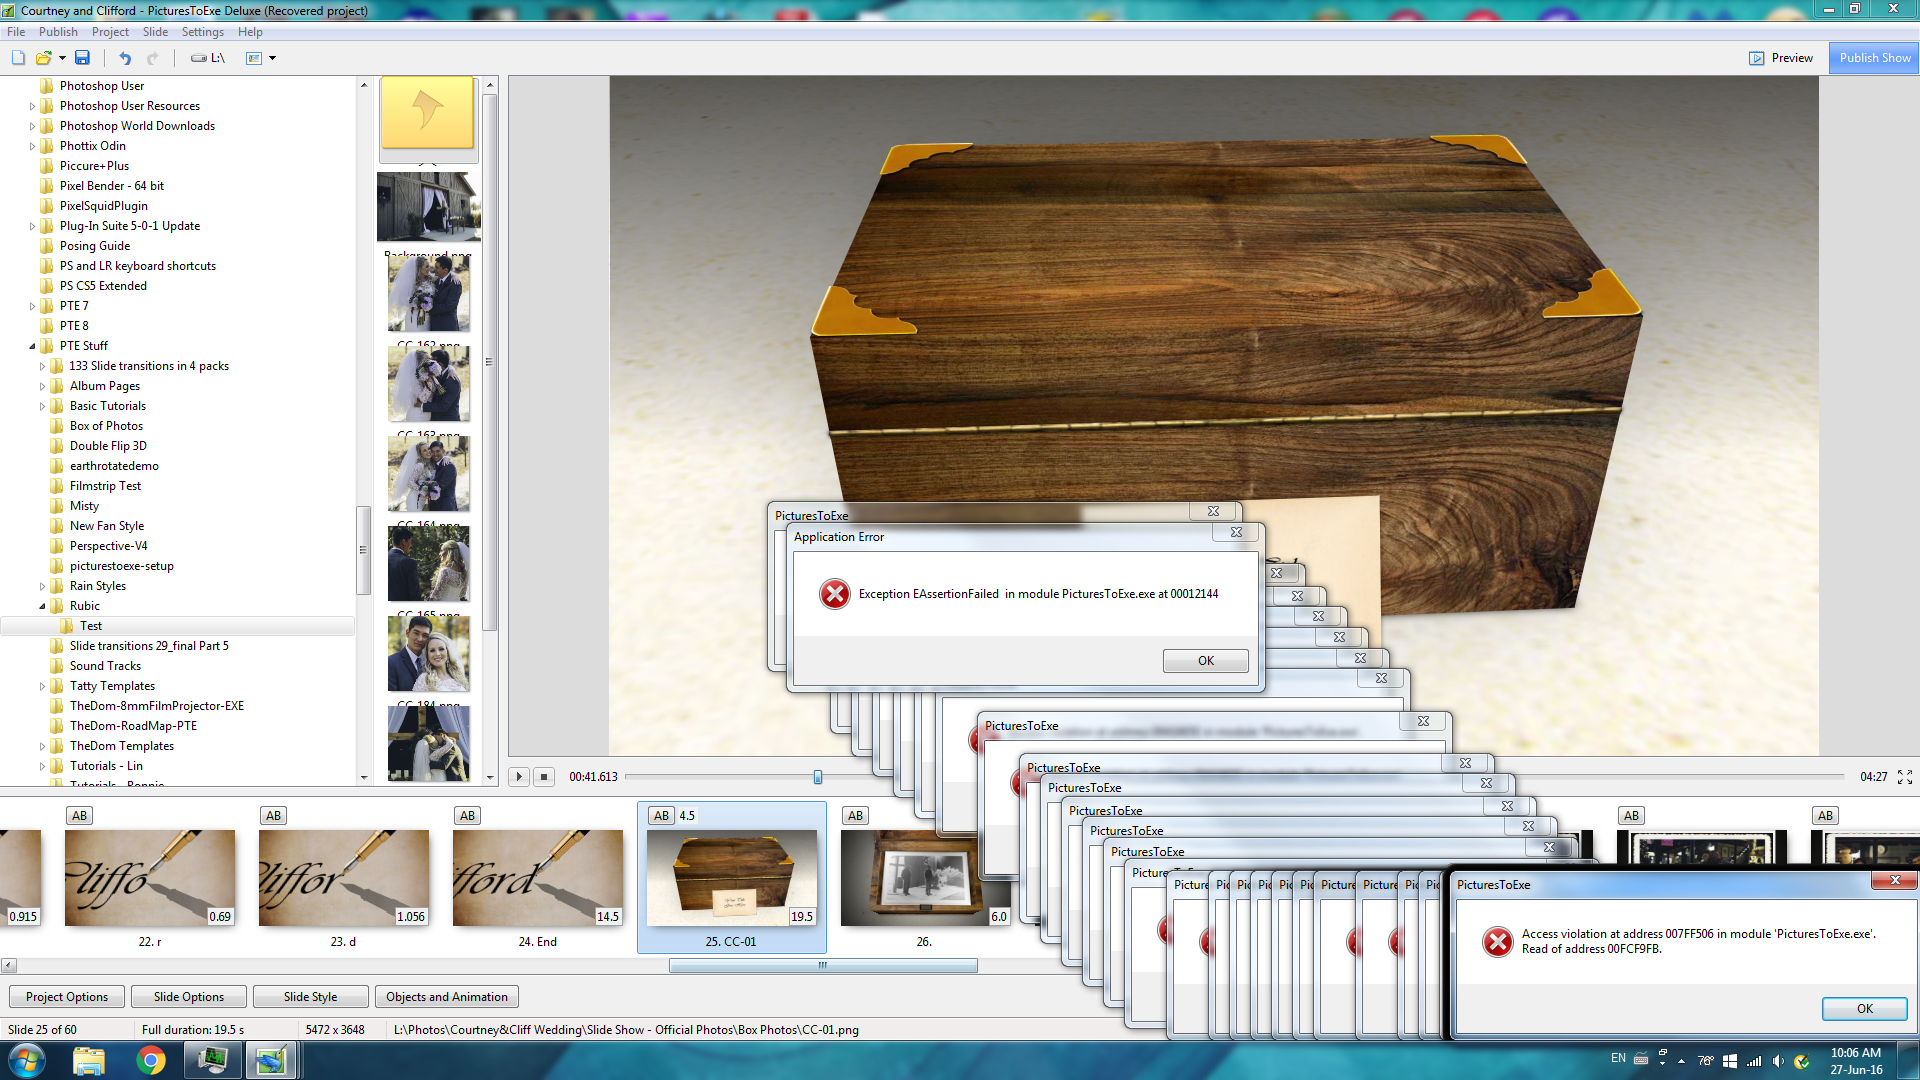This screenshot has height=1080, width=1920.
Task: Select the L:\ drive button
Action: tap(208, 58)
